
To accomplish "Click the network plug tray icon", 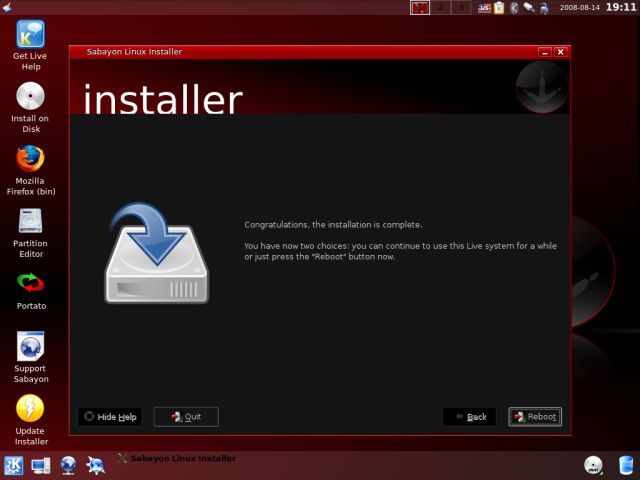I will [529, 7].
